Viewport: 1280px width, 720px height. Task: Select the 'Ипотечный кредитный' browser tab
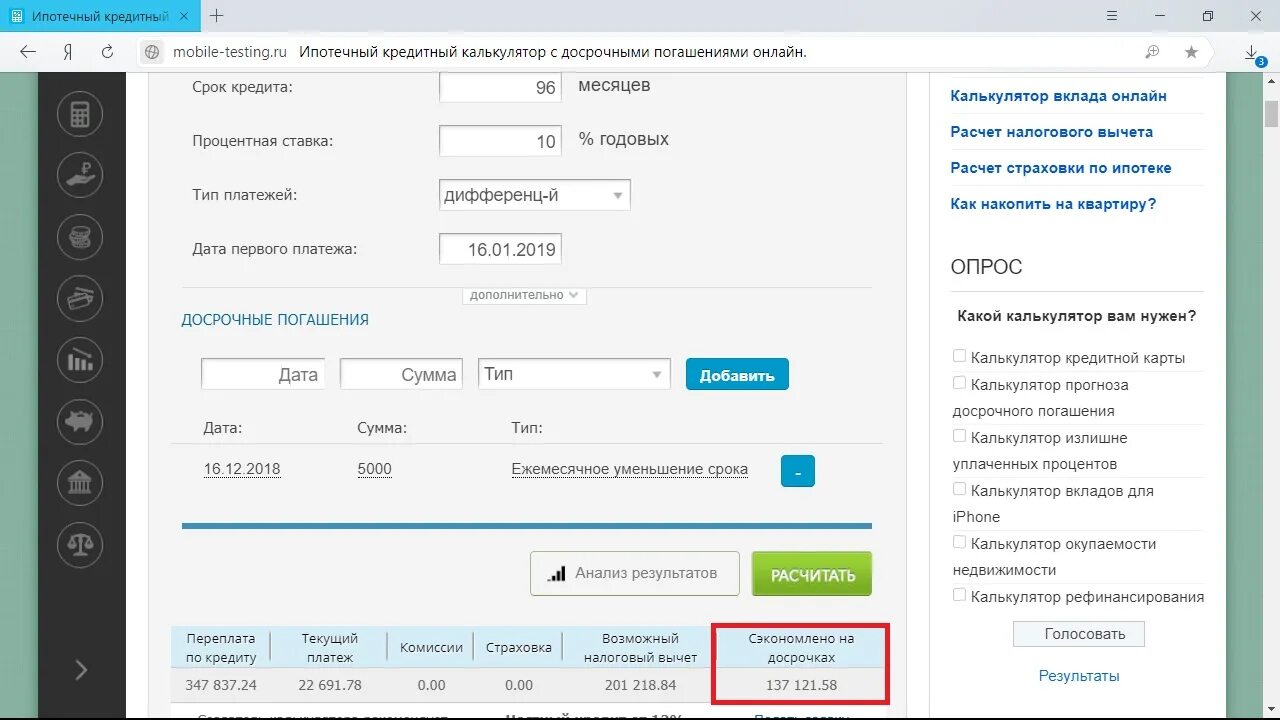pyautogui.click(x=100, y=16)
